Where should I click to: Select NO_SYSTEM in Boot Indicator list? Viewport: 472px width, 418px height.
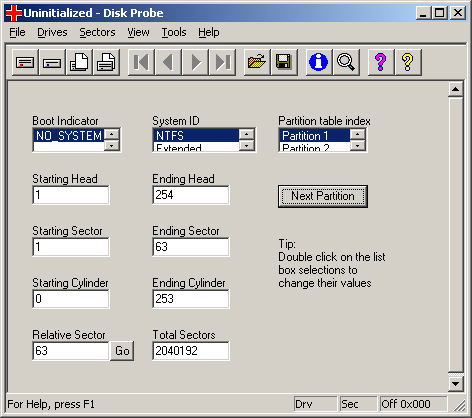69,136
